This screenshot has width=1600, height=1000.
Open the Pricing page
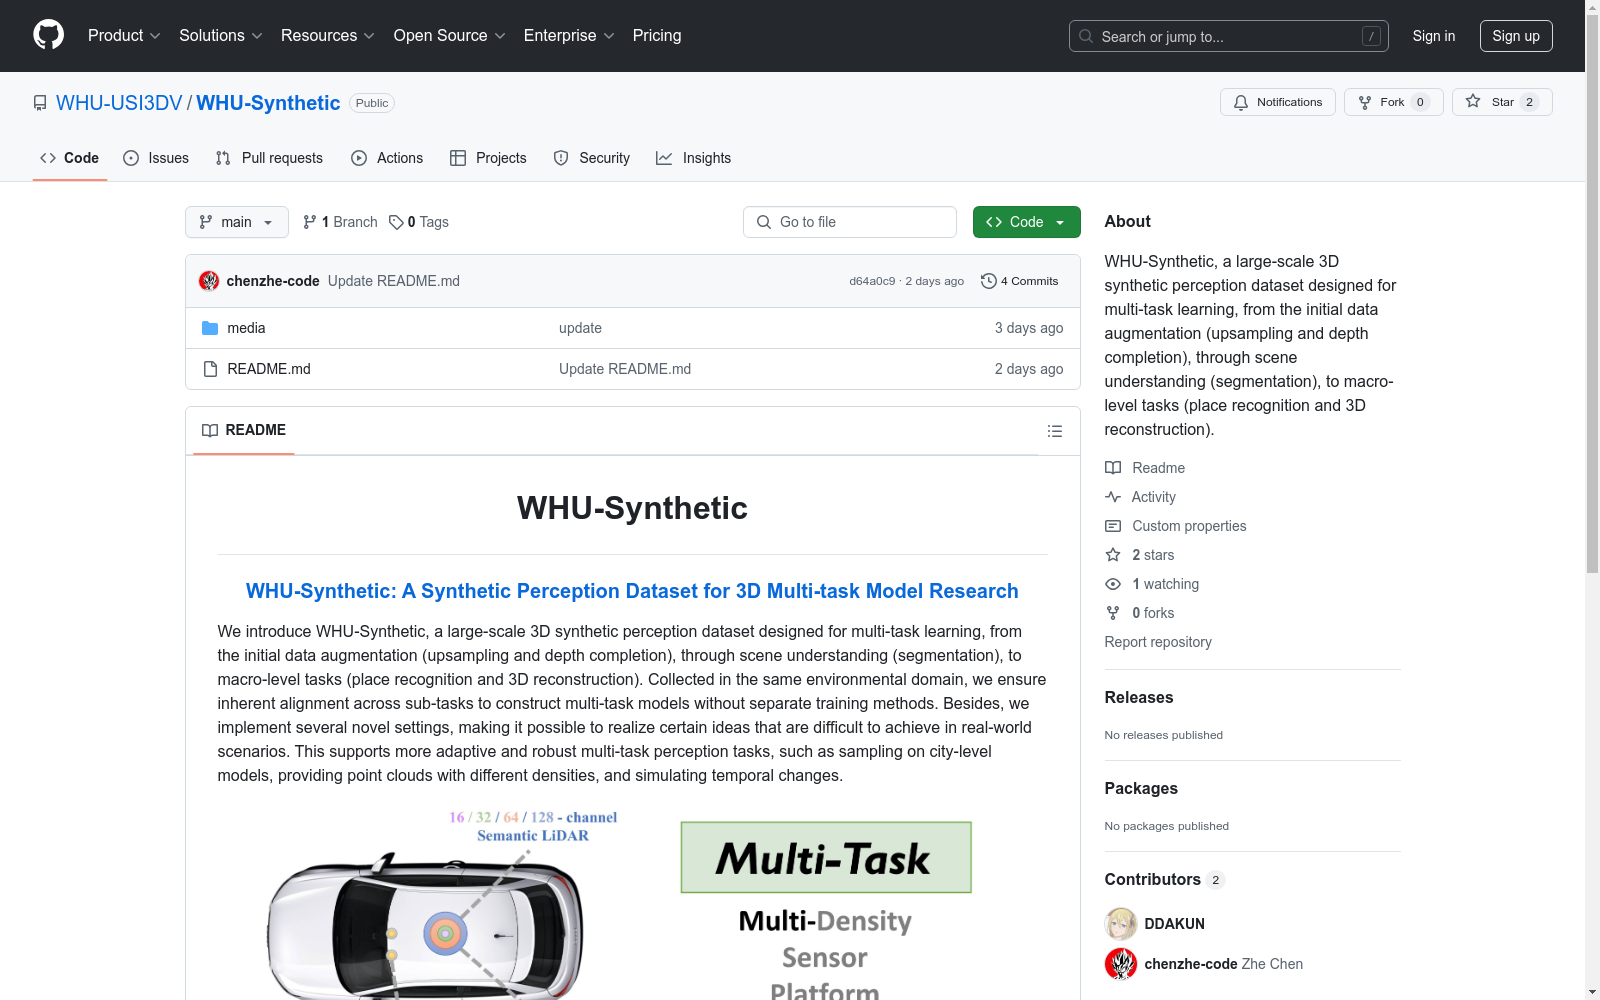[657, 35]
